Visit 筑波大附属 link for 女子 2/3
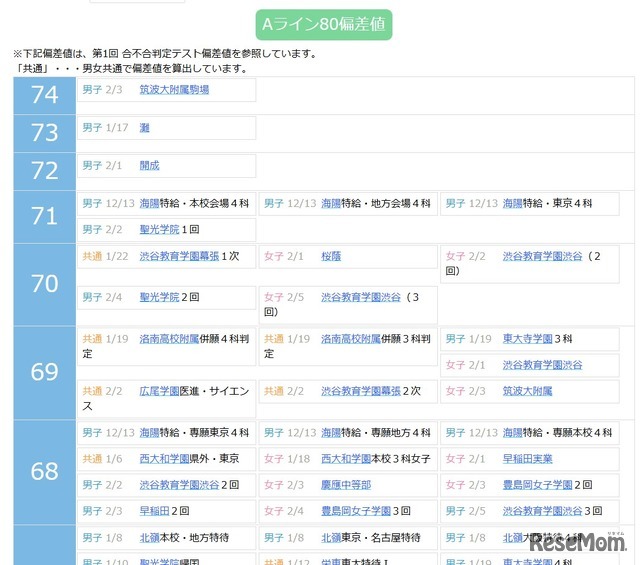The height and width of the screenshot is (565, 640). pyautogui.click(x=528, y=391)
